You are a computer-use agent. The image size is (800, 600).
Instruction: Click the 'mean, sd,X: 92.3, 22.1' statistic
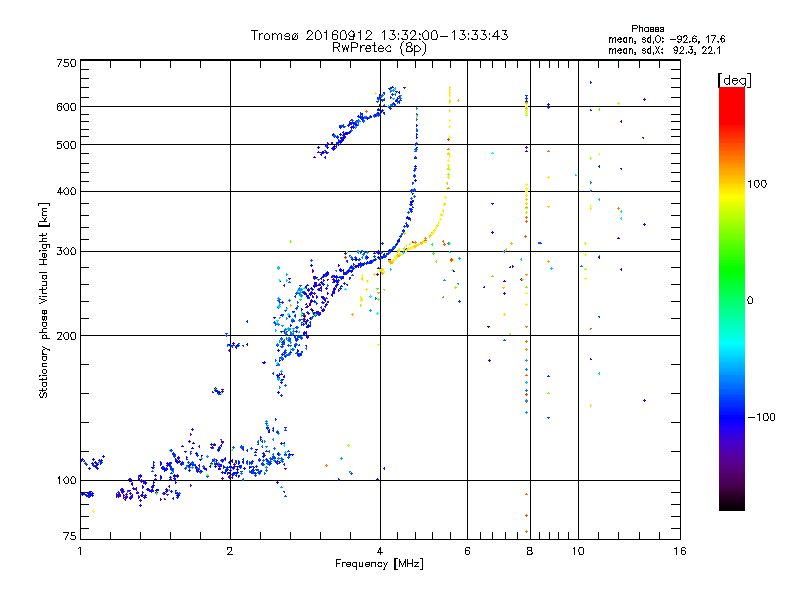point(664,50)
